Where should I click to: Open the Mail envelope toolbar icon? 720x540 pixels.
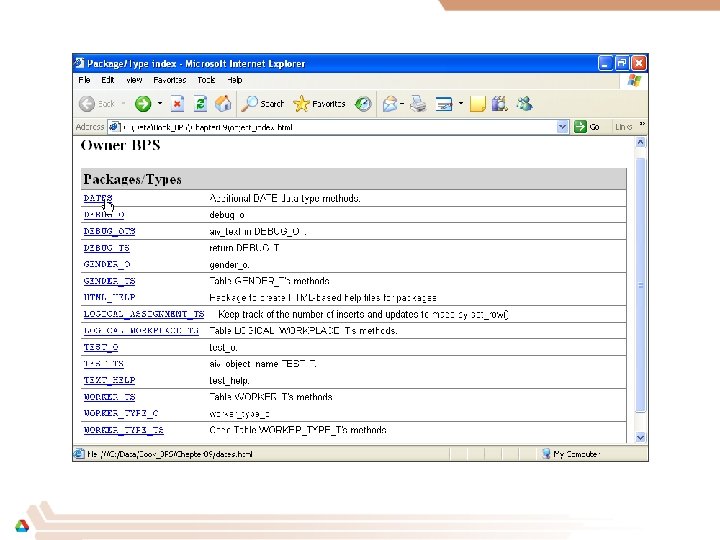point(390,104)
